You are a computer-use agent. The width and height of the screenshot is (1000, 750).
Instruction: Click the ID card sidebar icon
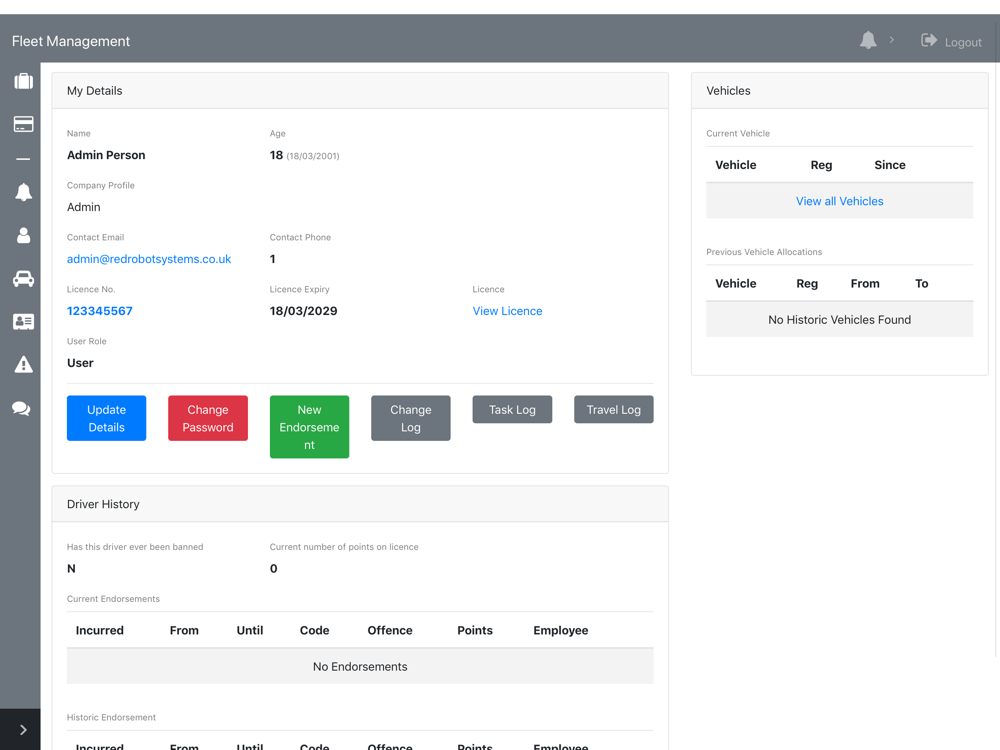23,322
